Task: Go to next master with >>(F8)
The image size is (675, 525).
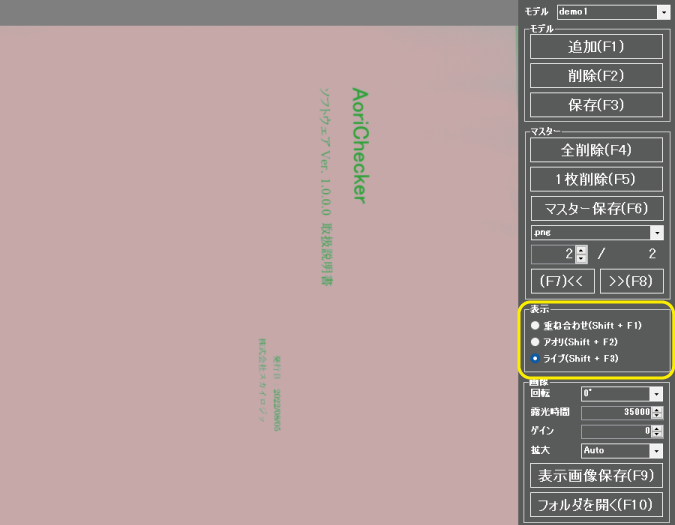Action: click(632, 281)
